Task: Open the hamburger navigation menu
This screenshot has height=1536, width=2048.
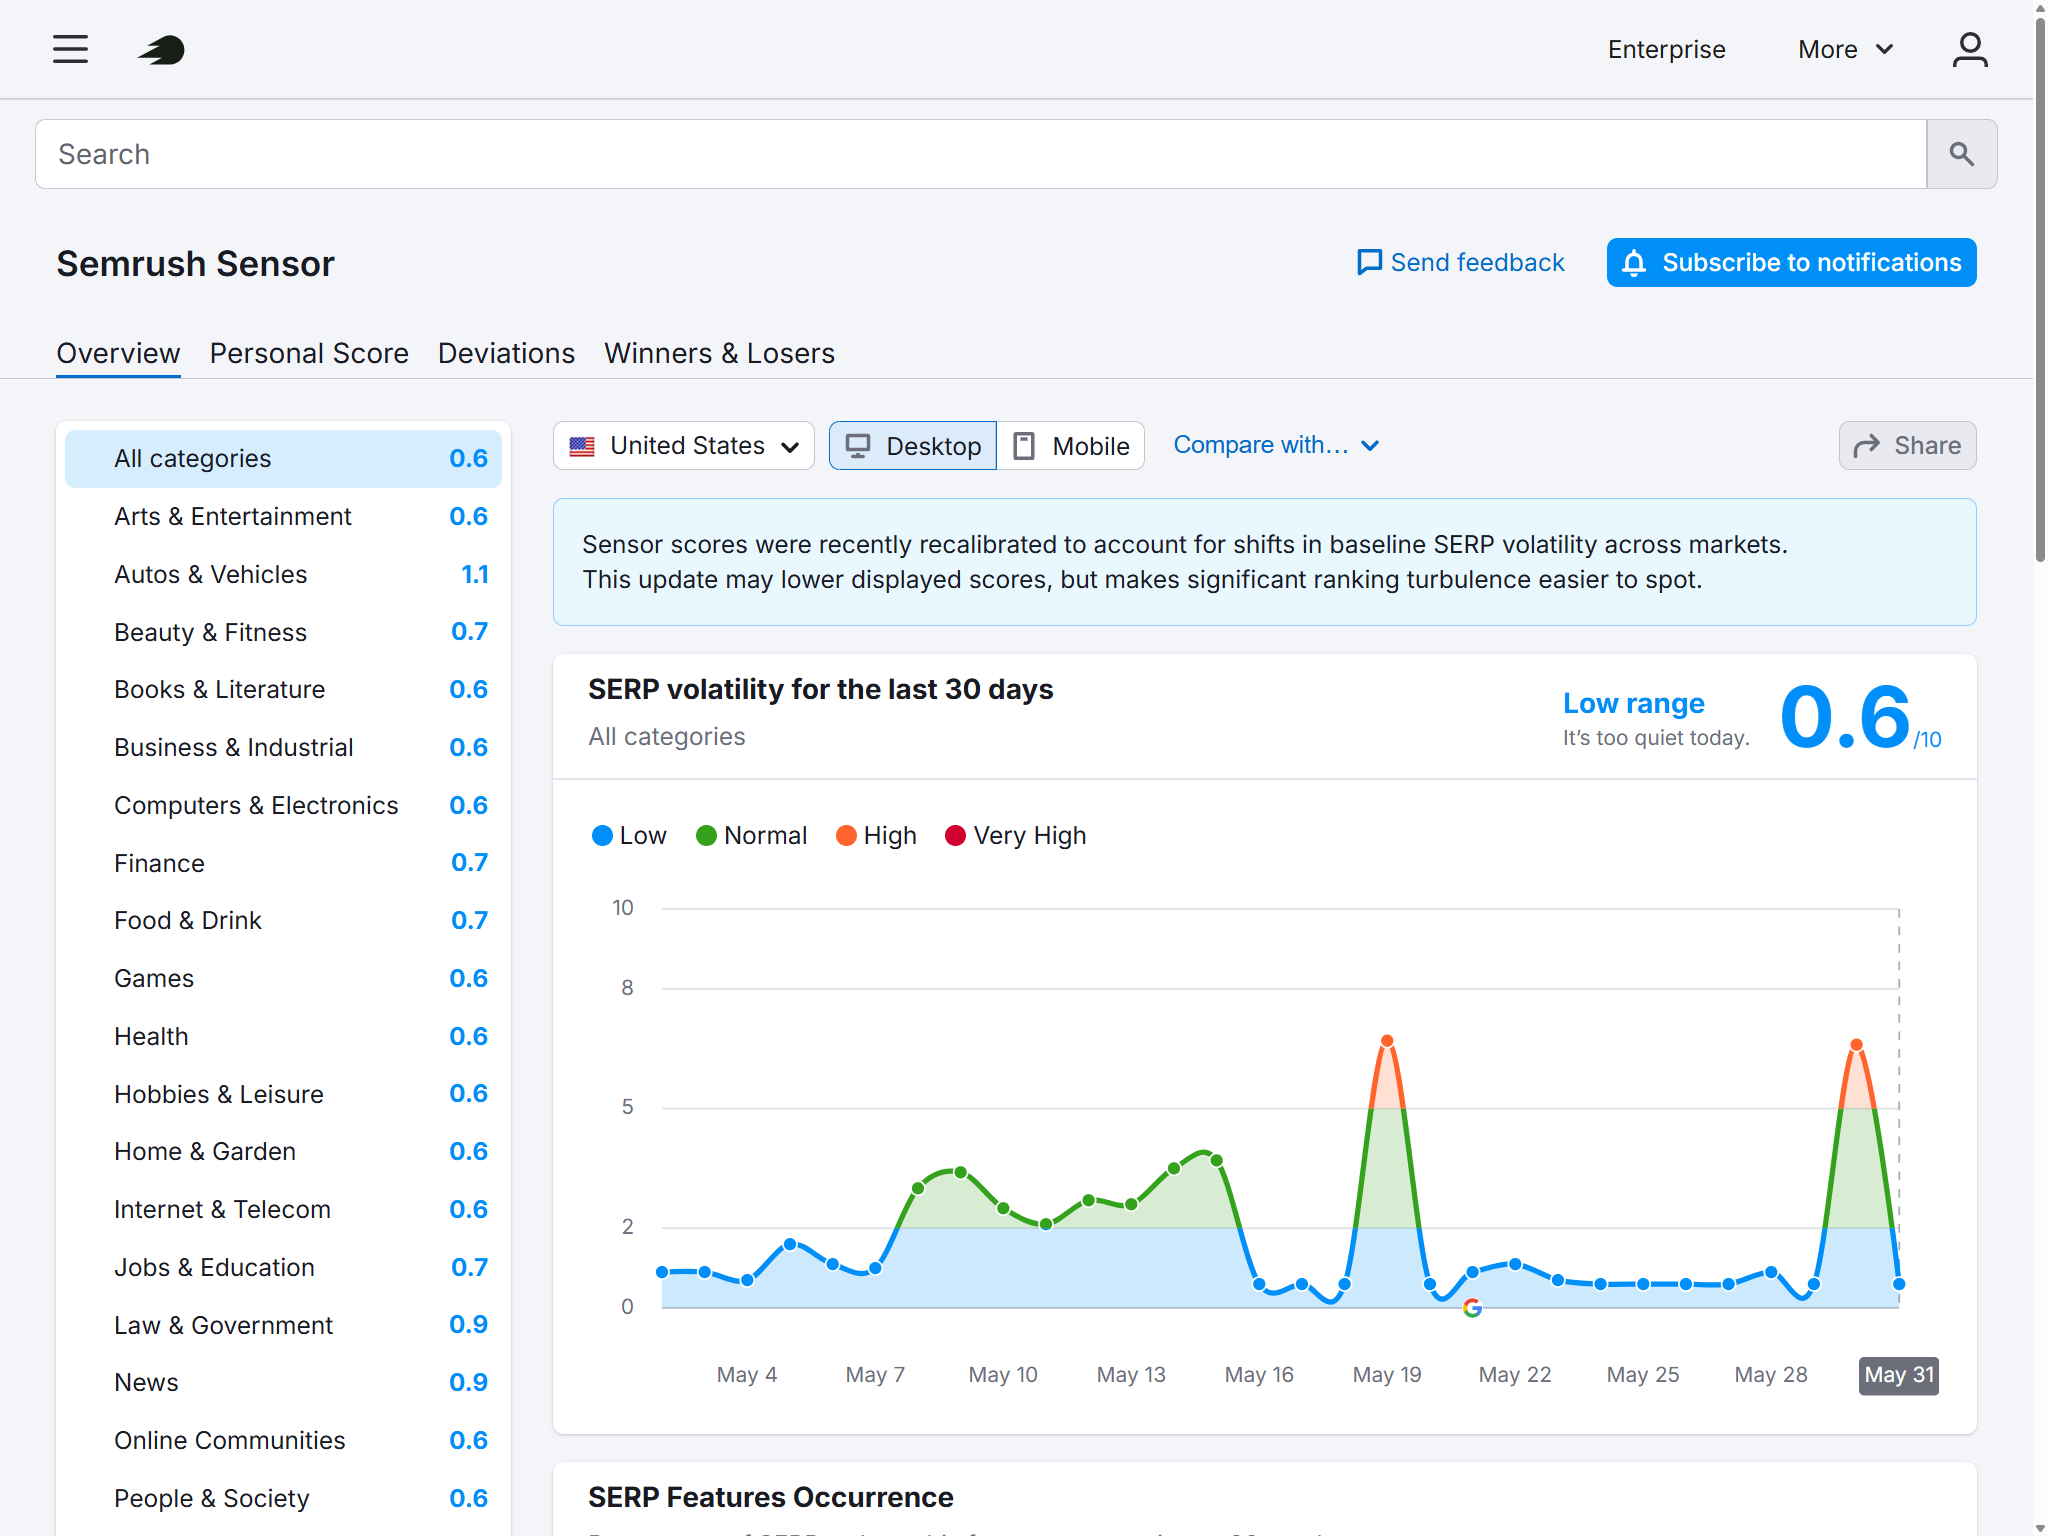Action: (70, 49)
